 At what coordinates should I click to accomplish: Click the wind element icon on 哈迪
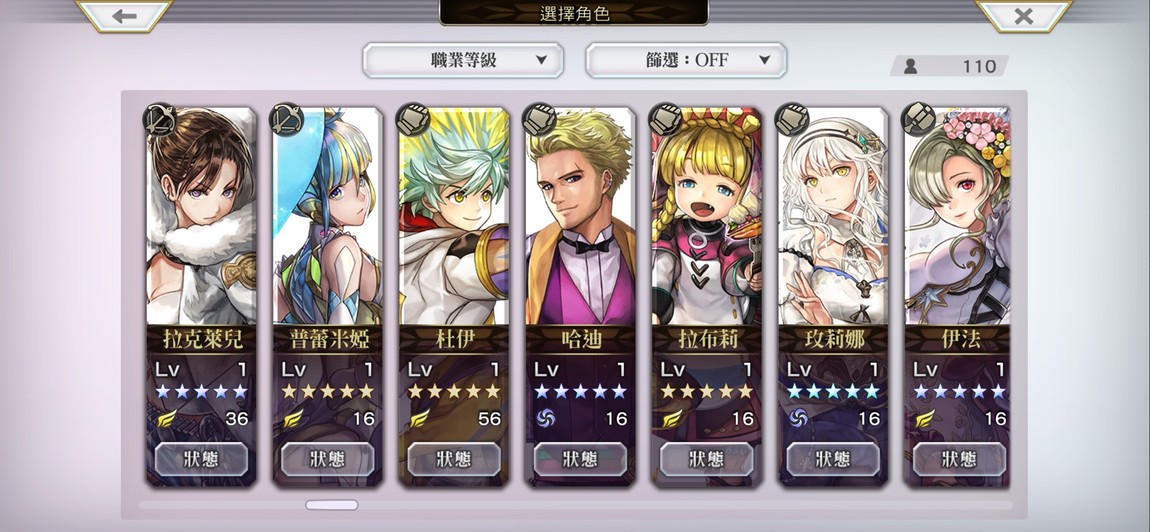pyautogui.click(x=545, y=418)
